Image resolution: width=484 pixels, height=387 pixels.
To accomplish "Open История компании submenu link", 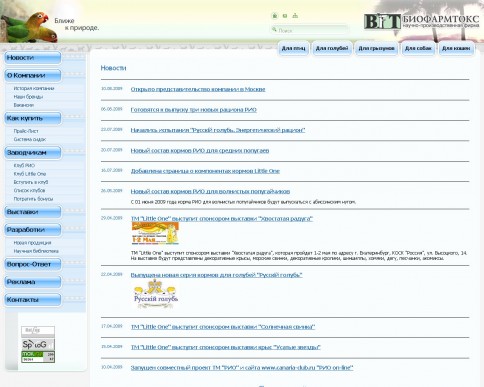I will (34, 88).
